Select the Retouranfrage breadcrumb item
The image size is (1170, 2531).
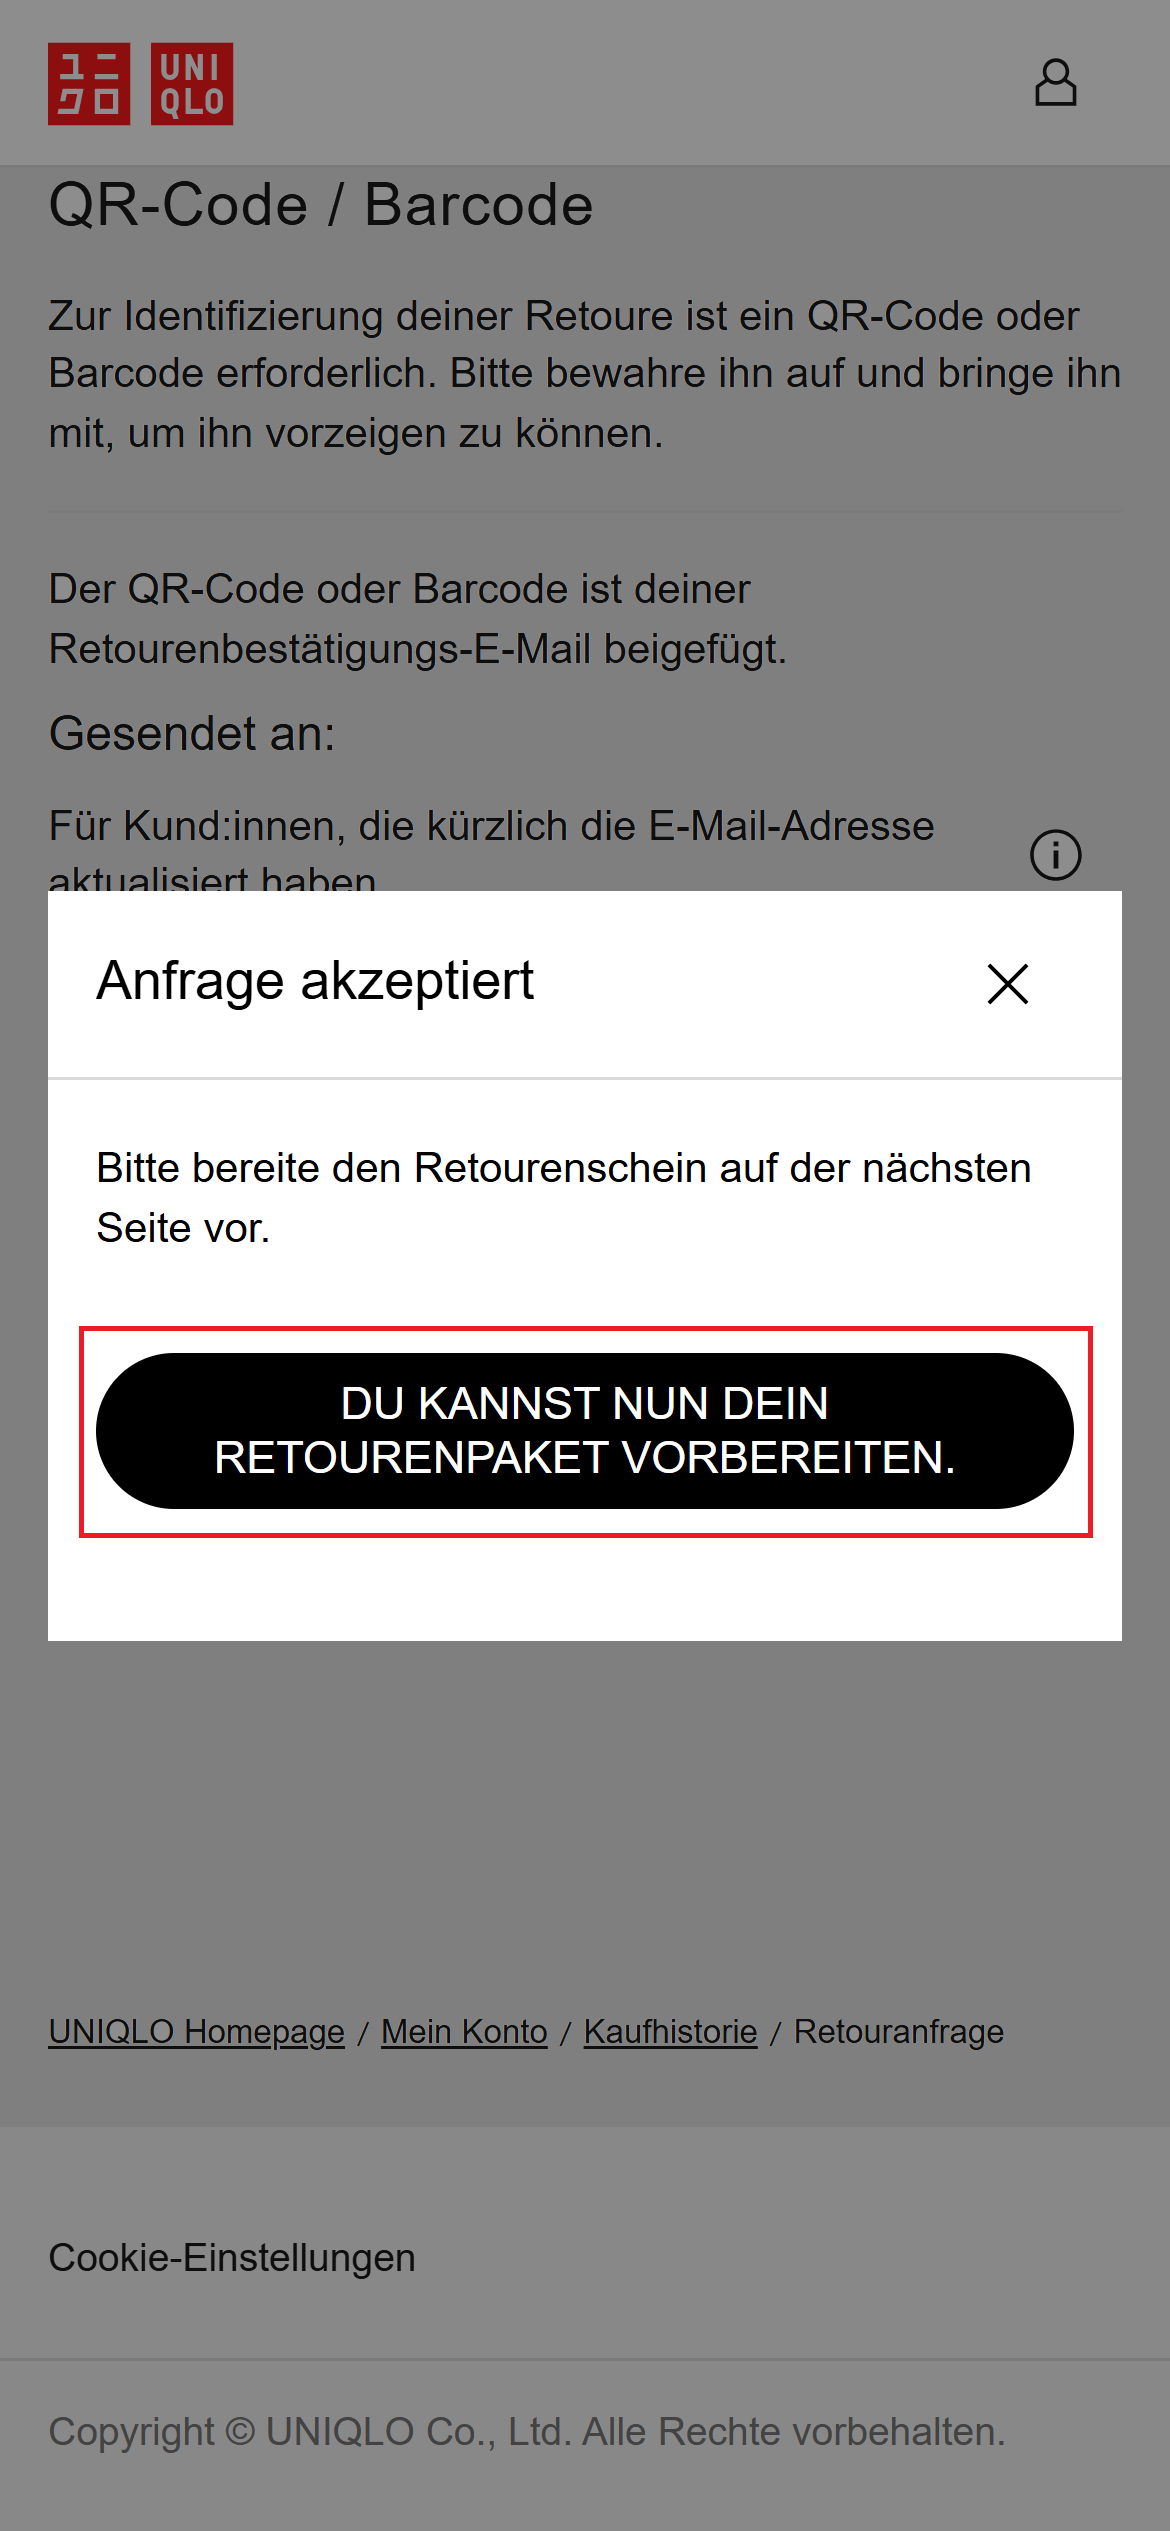899,2032
